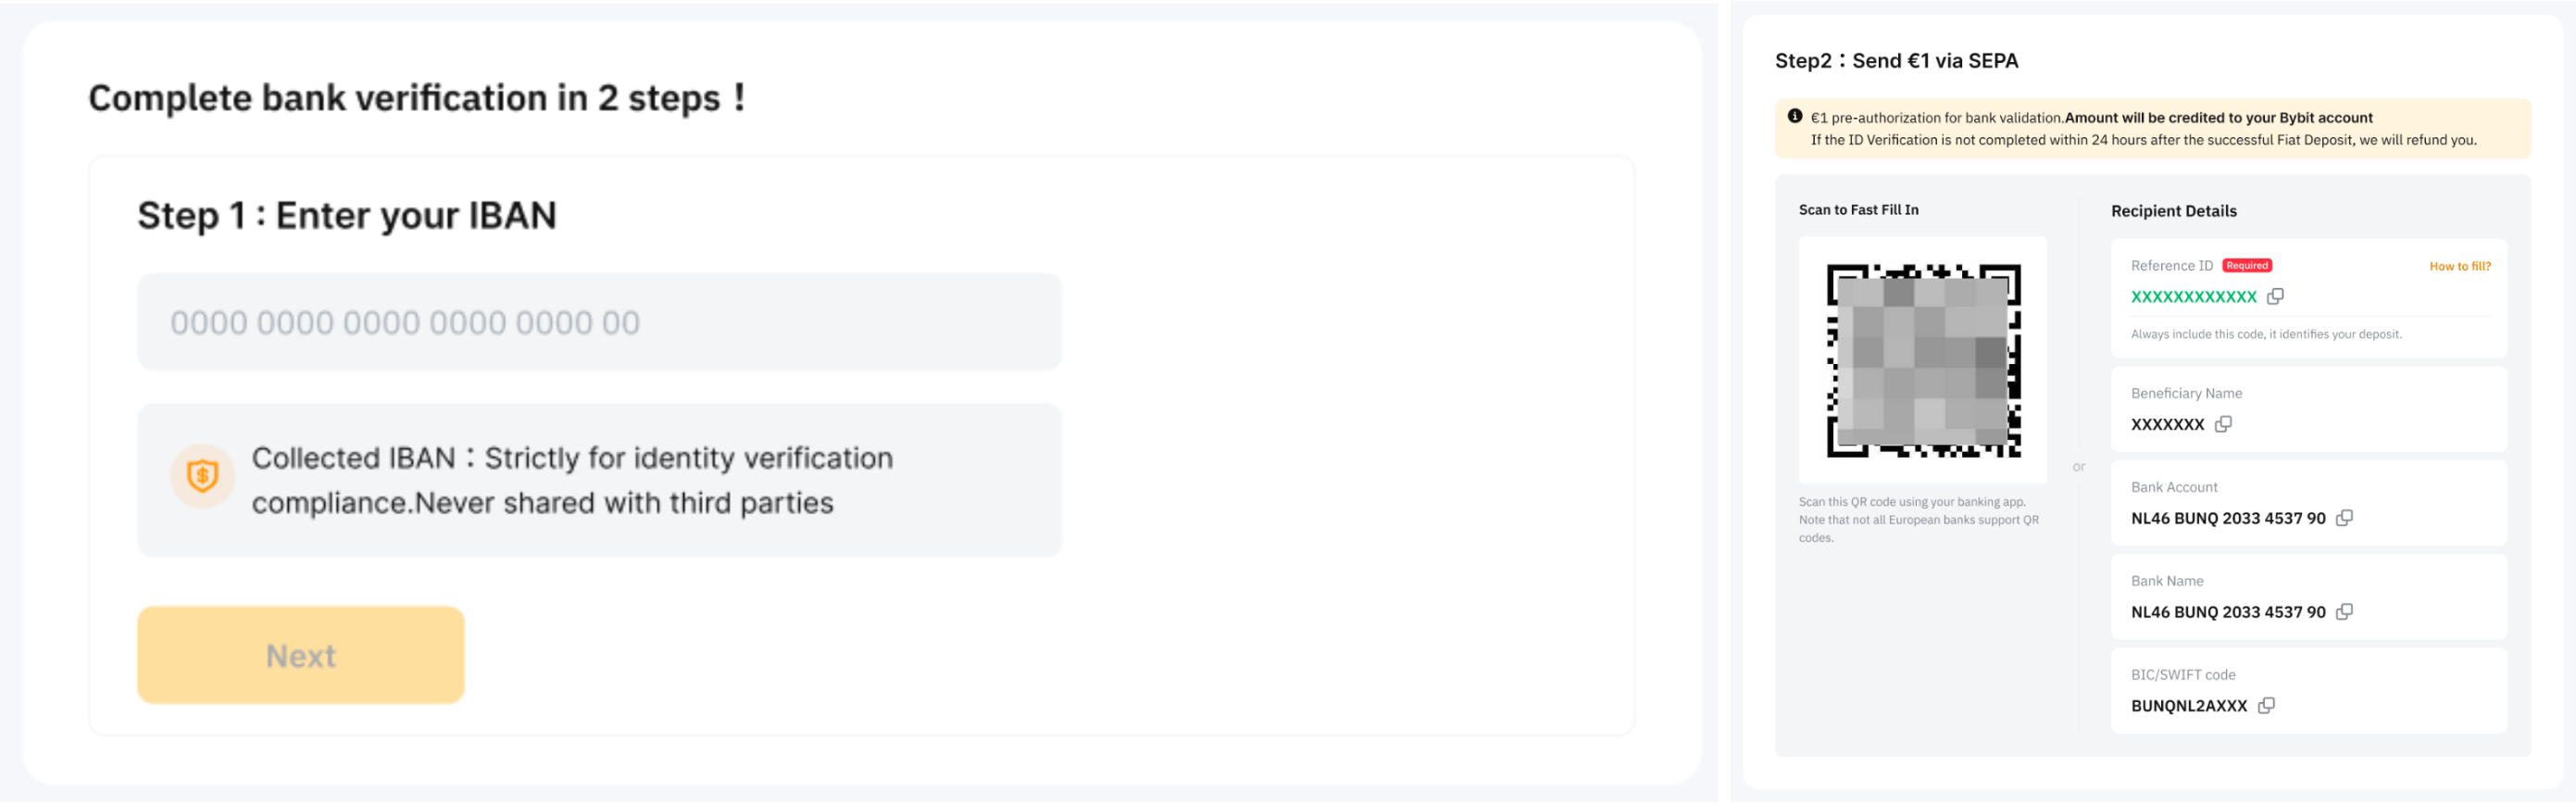Open the "How to fill?" link
This screenshot has height=804, width=2576.
(2459, 267)
